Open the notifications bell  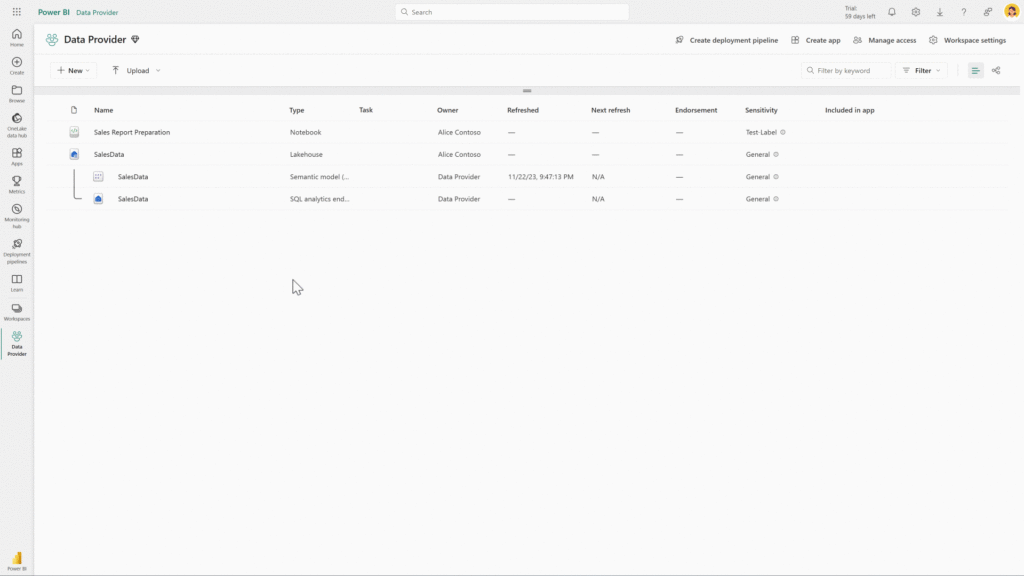891,11
